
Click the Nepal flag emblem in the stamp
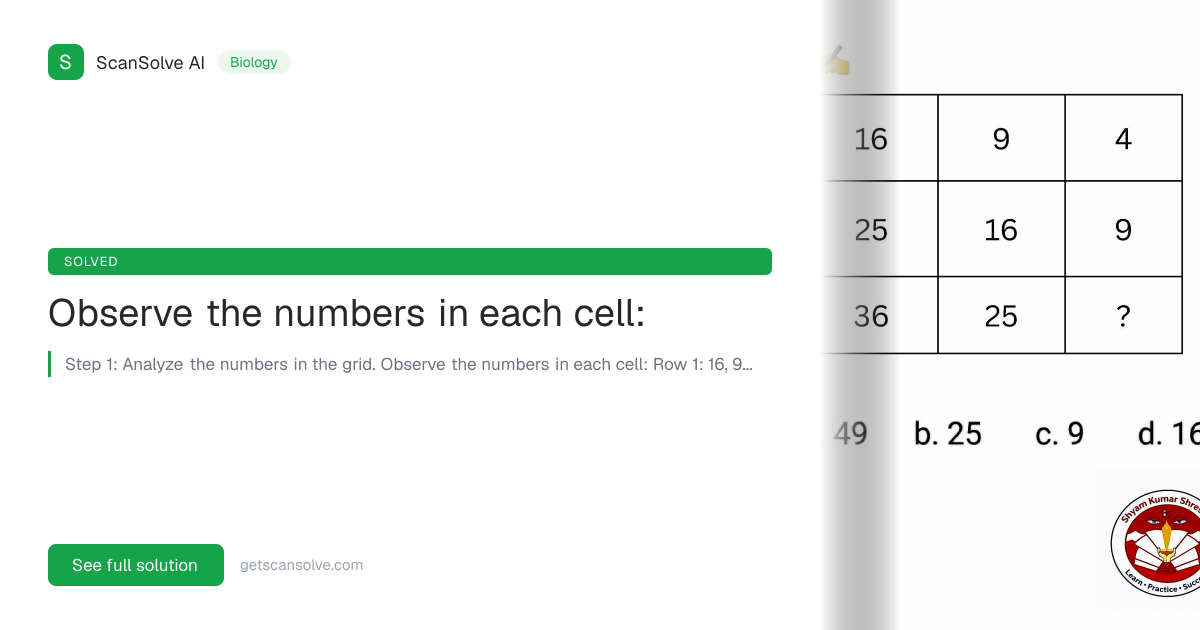tap(1165, 513)
